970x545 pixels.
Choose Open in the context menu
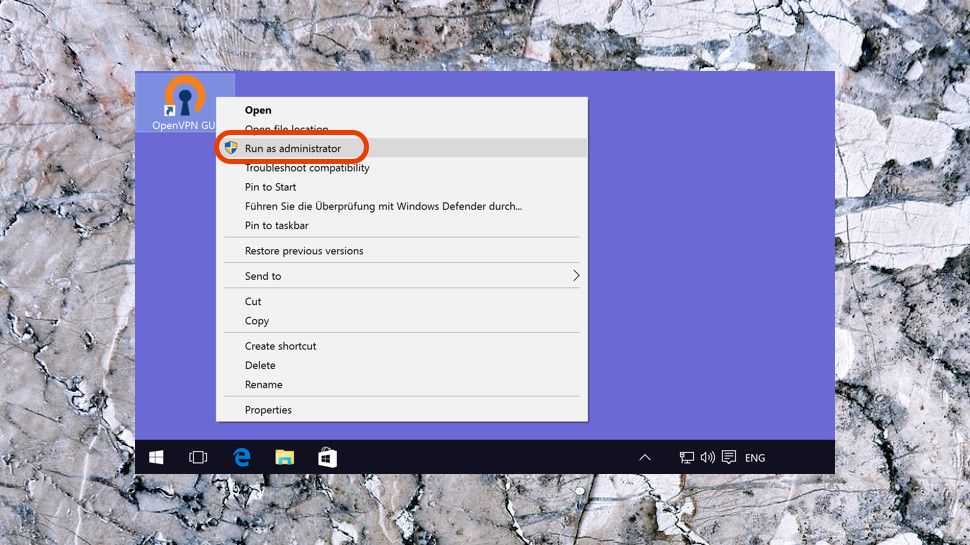point(258,110)
